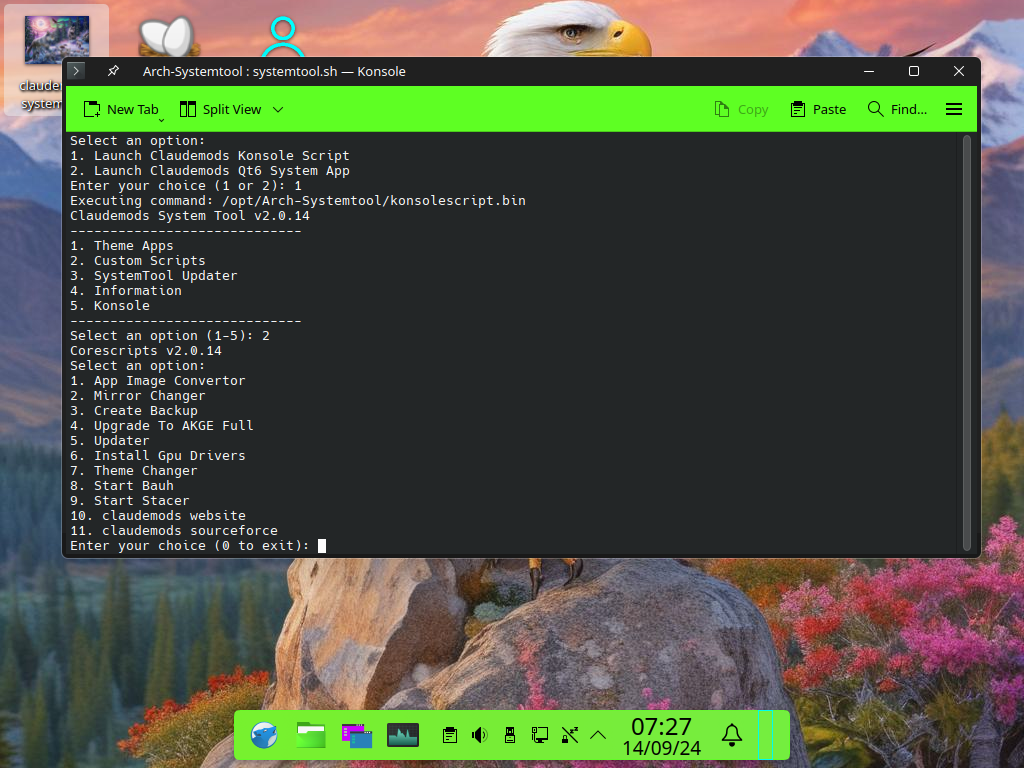The height and width of the screenshot is (768, 1024).
Task: Paste clipboard into the terminal
Action: tap(818, 110)
